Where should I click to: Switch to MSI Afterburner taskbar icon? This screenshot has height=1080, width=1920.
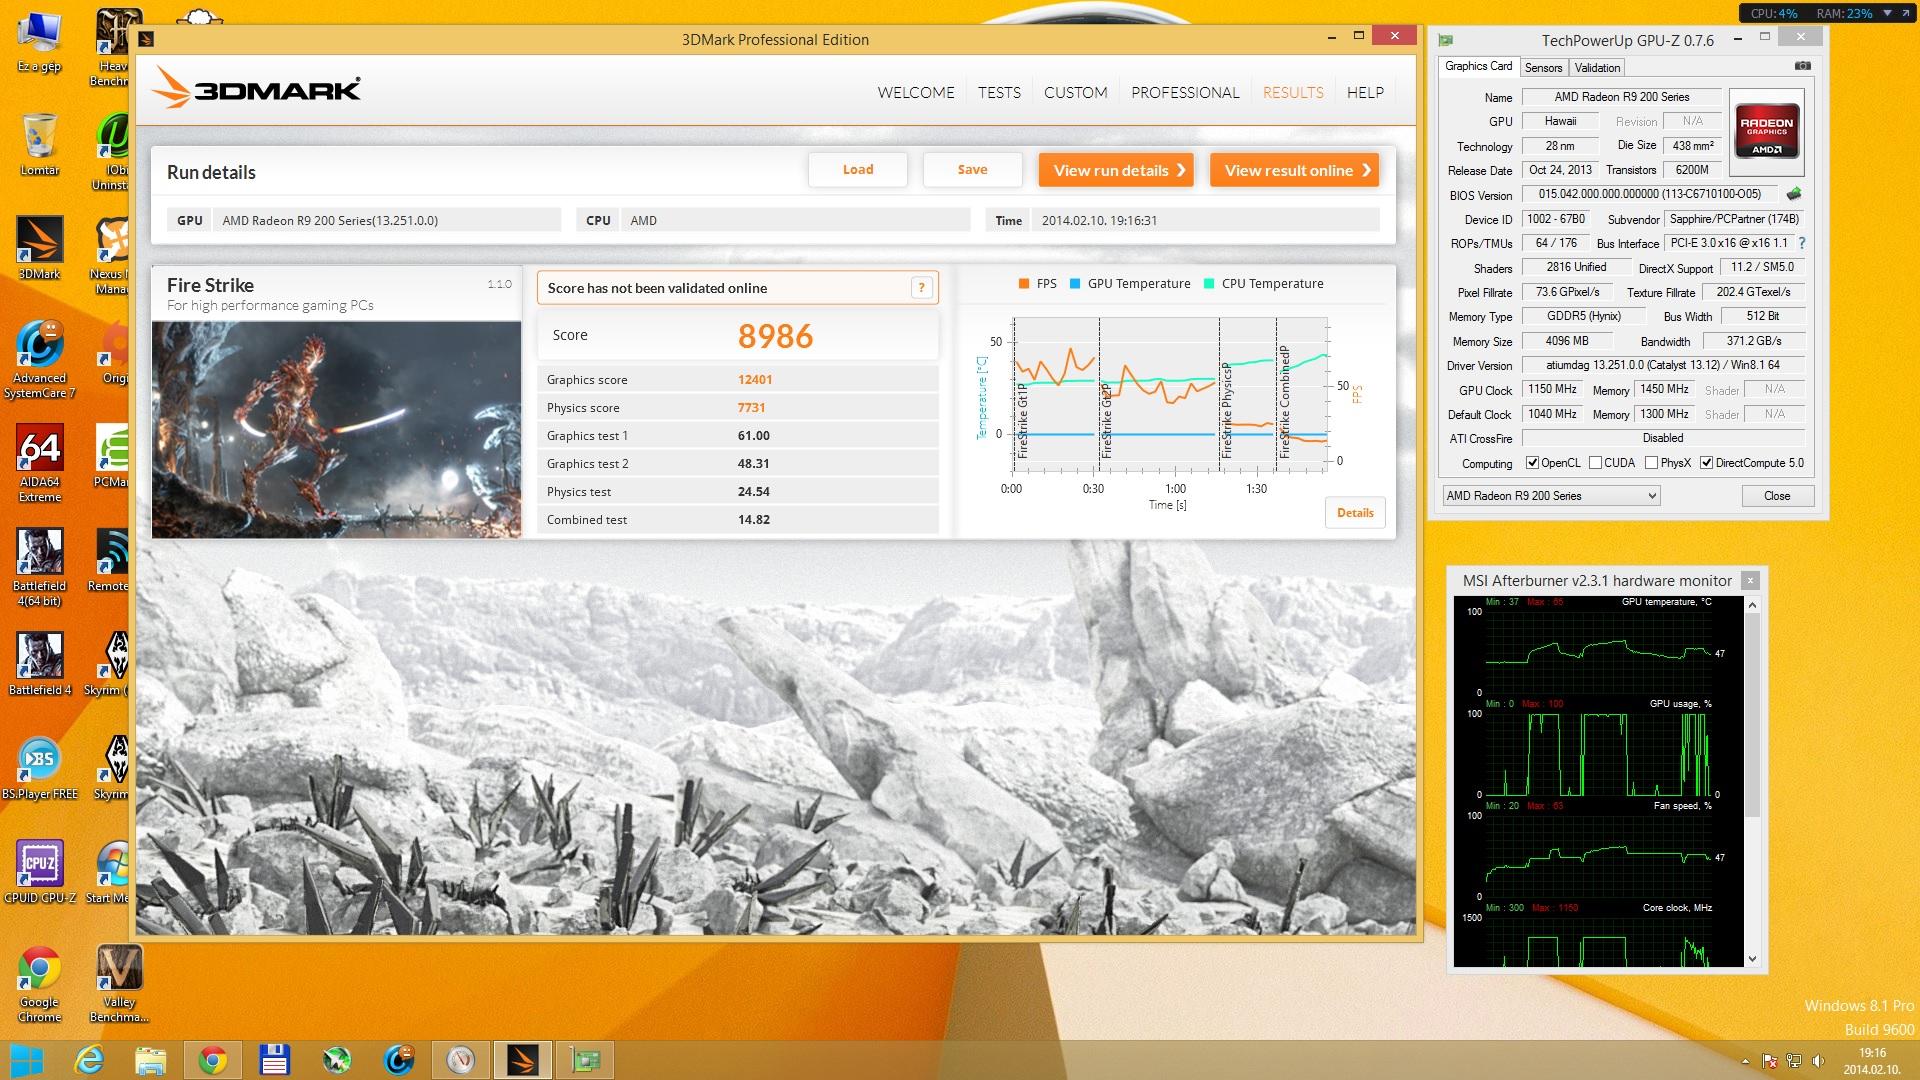coord(460,1060)
